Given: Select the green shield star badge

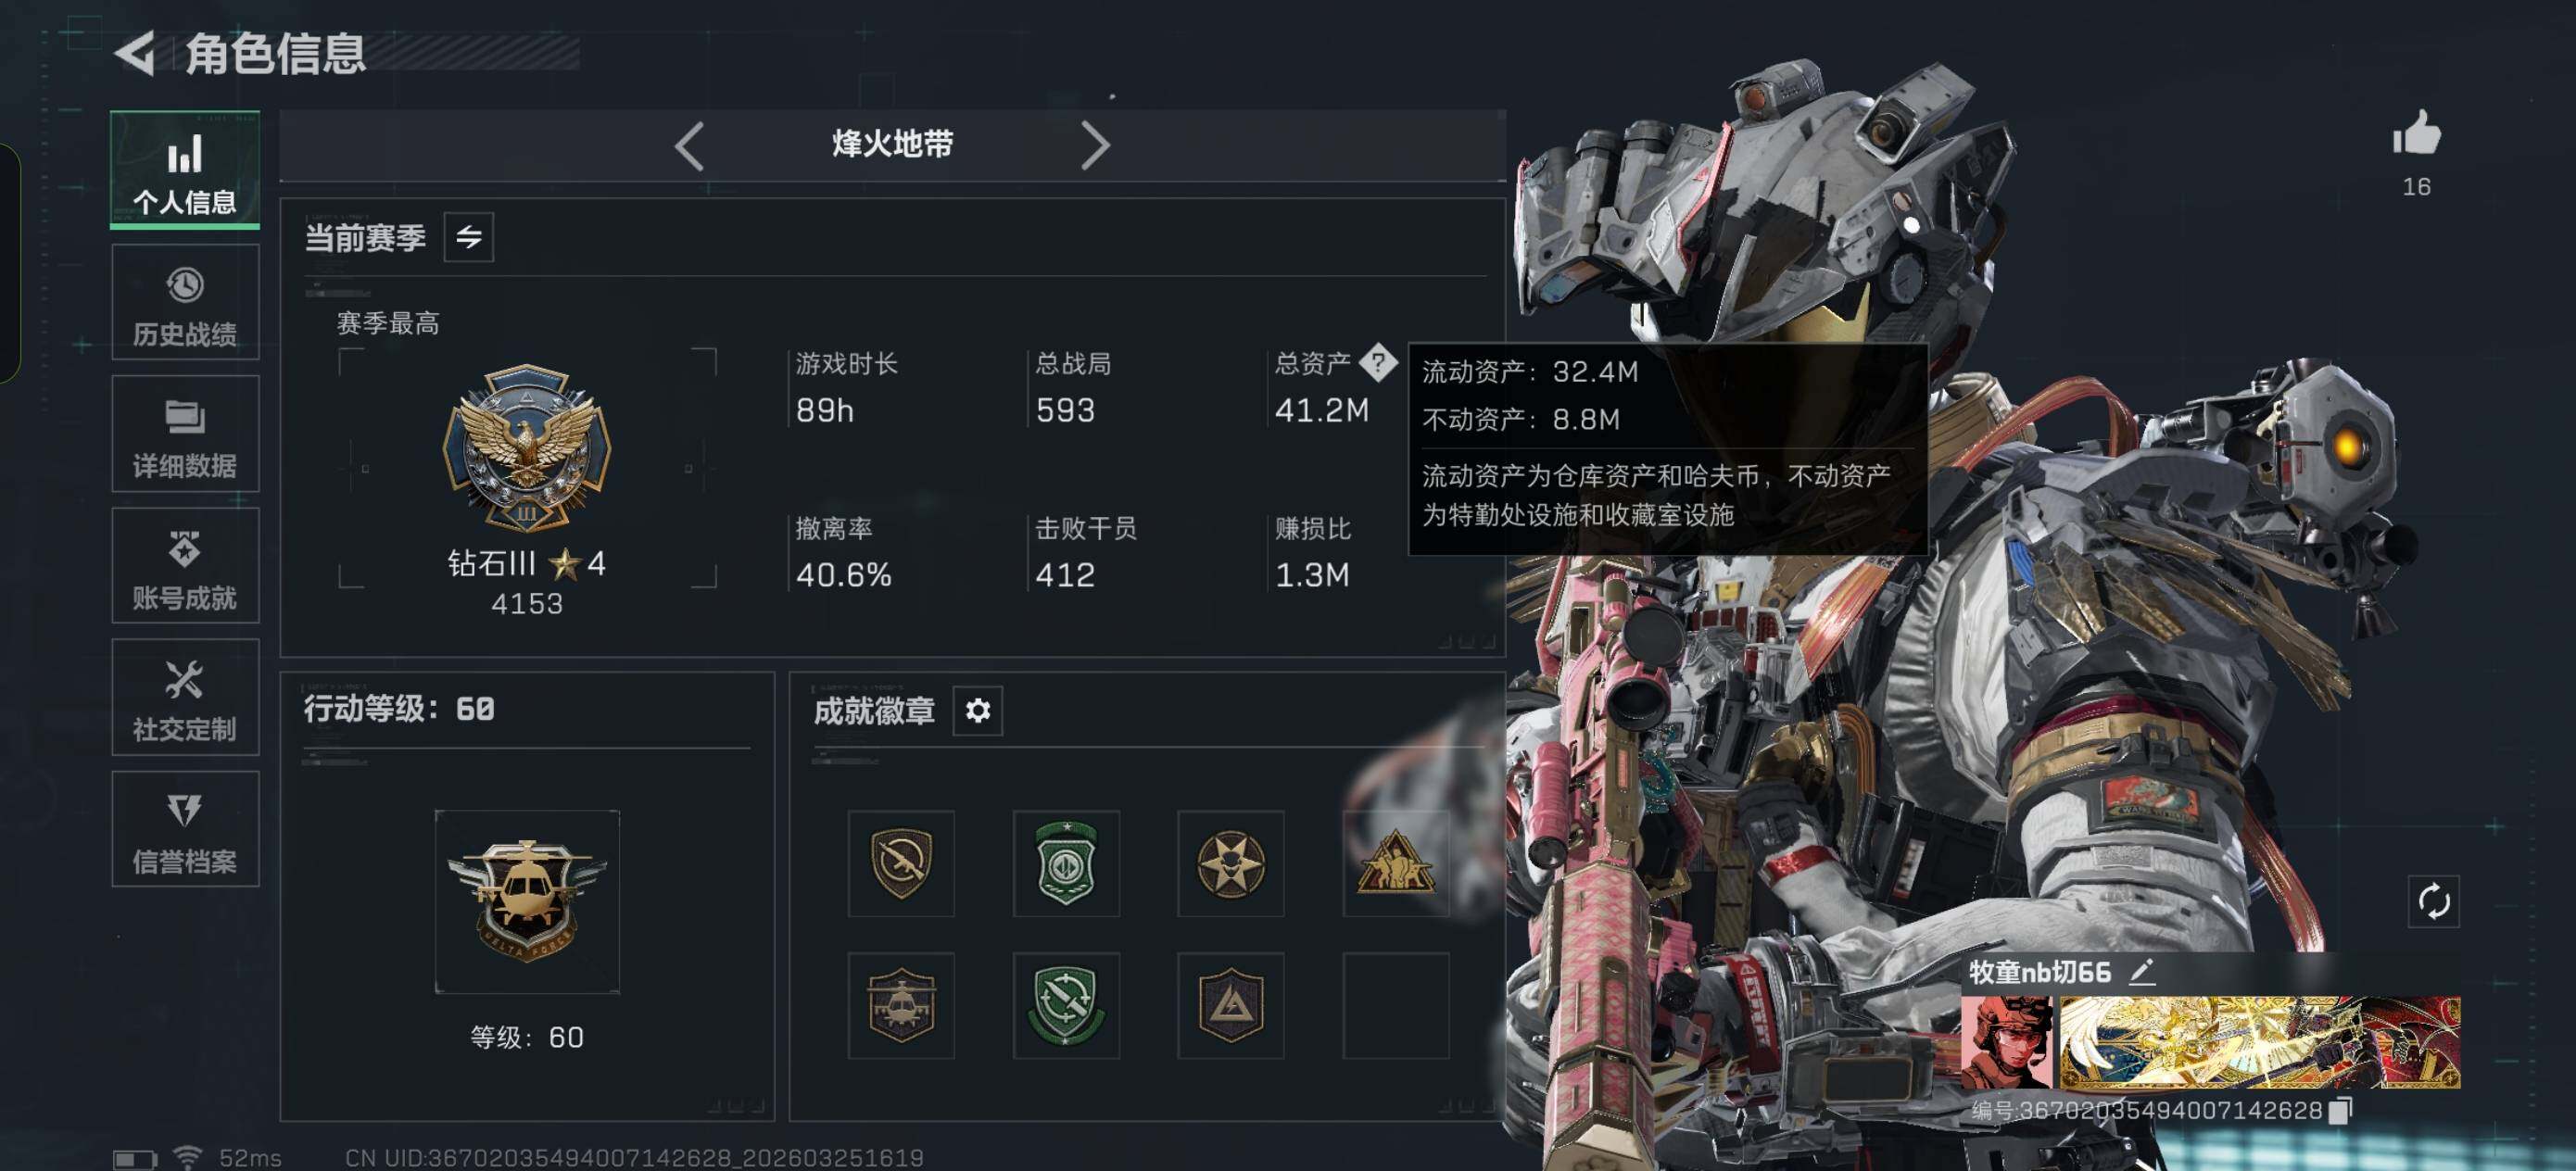Looking at the screenshot, I should (x=1066, y=864).
